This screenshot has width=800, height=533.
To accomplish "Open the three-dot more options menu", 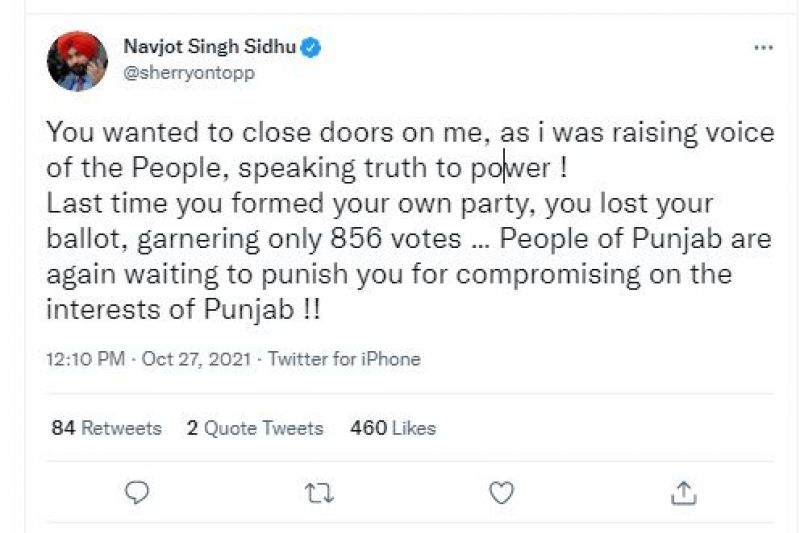I will (x=762, y=47).
